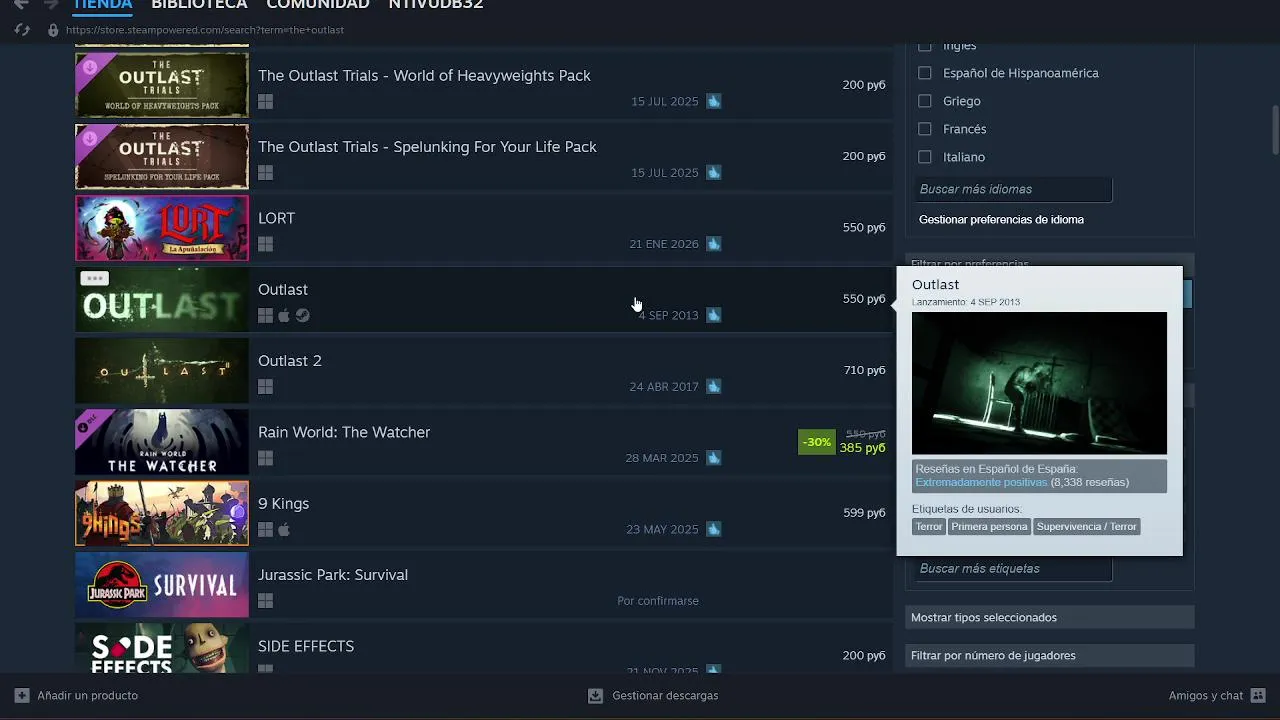Open the COMUNIDAD tab
The image size is (1280, 720).
(318, 4)
